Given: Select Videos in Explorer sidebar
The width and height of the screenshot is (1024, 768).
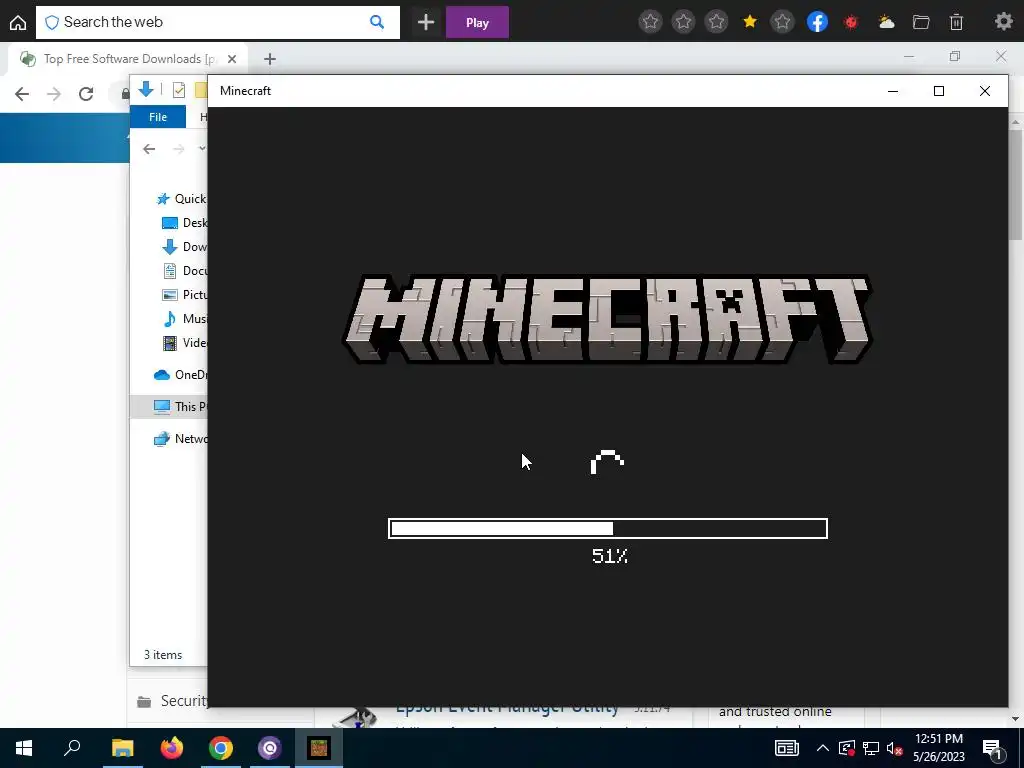Looking at the screenshot, I should pos(184,343).
